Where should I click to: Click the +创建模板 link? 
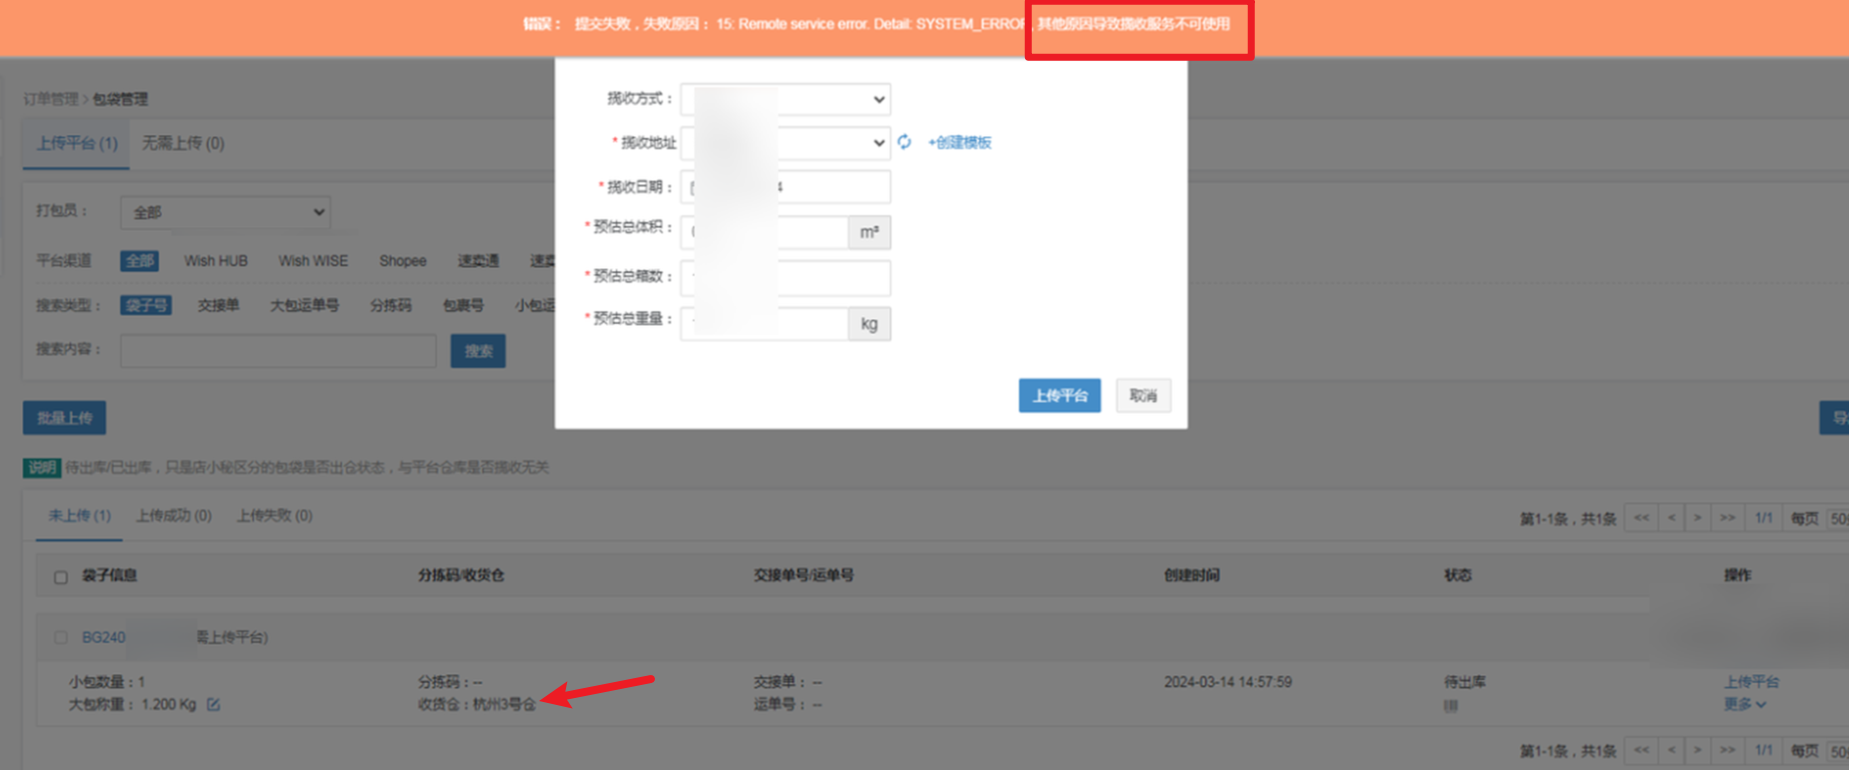pos(959,143)
